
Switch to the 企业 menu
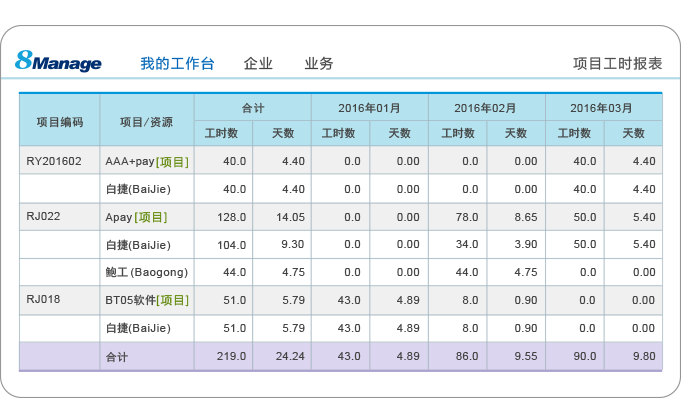tap(258, 63)
